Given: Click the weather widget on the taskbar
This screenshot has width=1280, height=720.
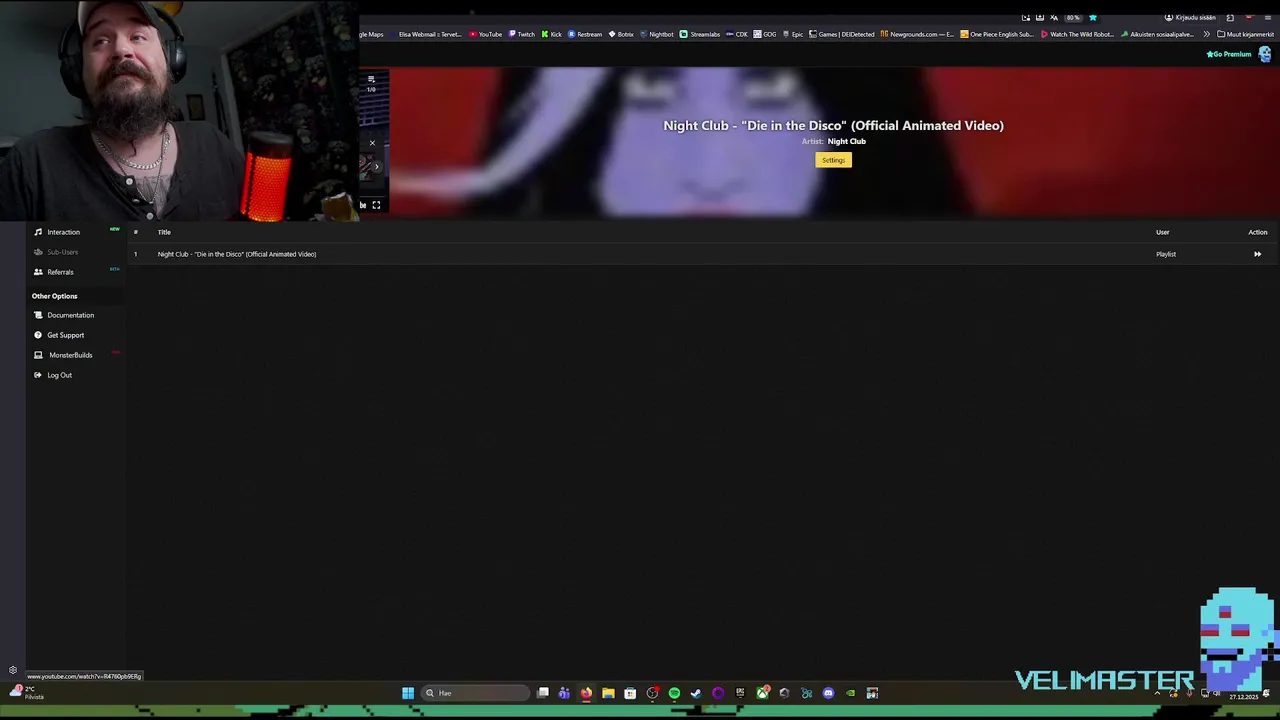Looking at the screenshot, I should point(28,692).
